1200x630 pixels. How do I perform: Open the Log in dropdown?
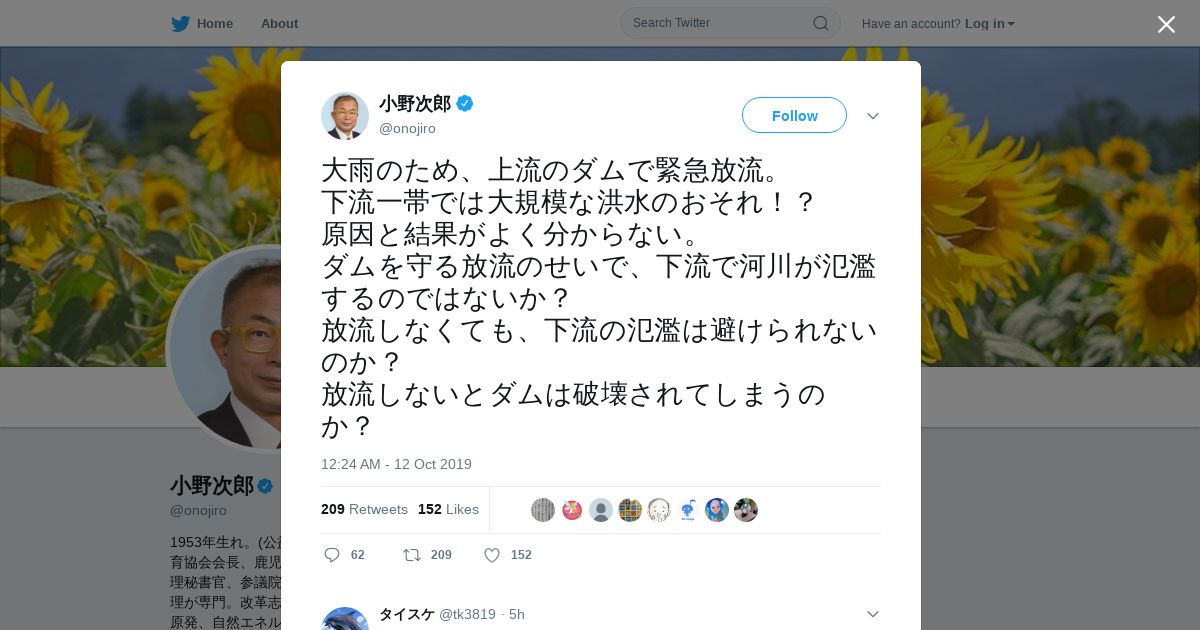coord(990,24)
